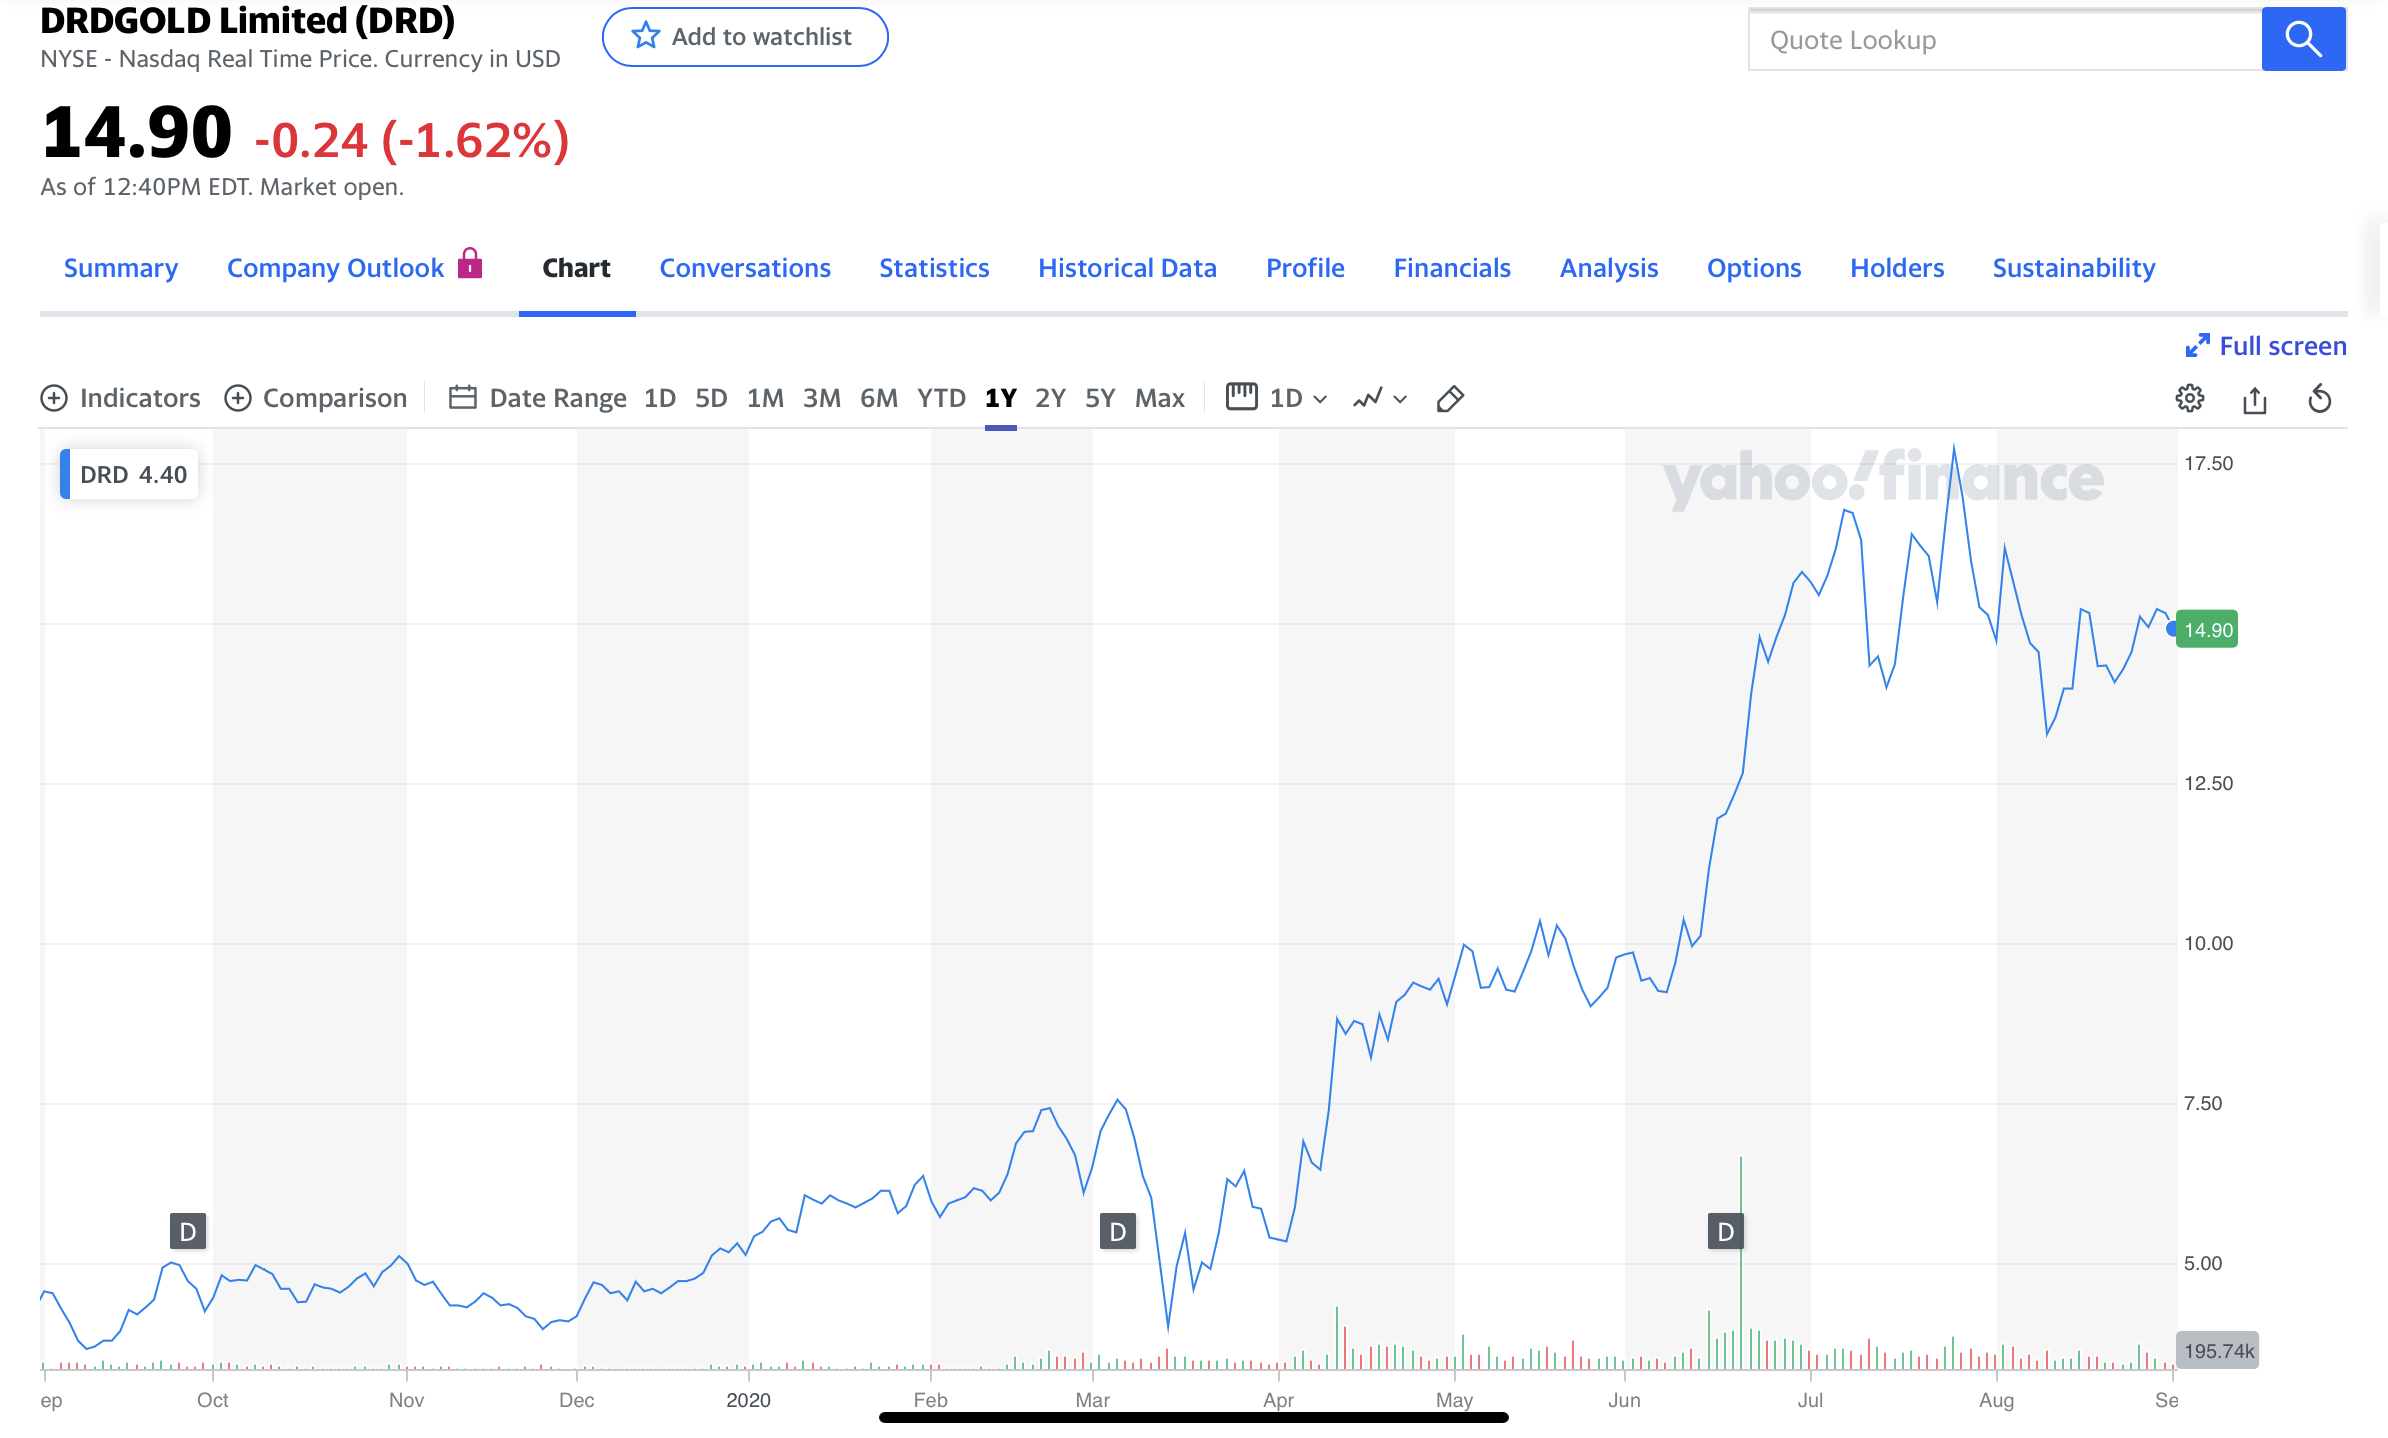Click the share chart icon

2254,400
